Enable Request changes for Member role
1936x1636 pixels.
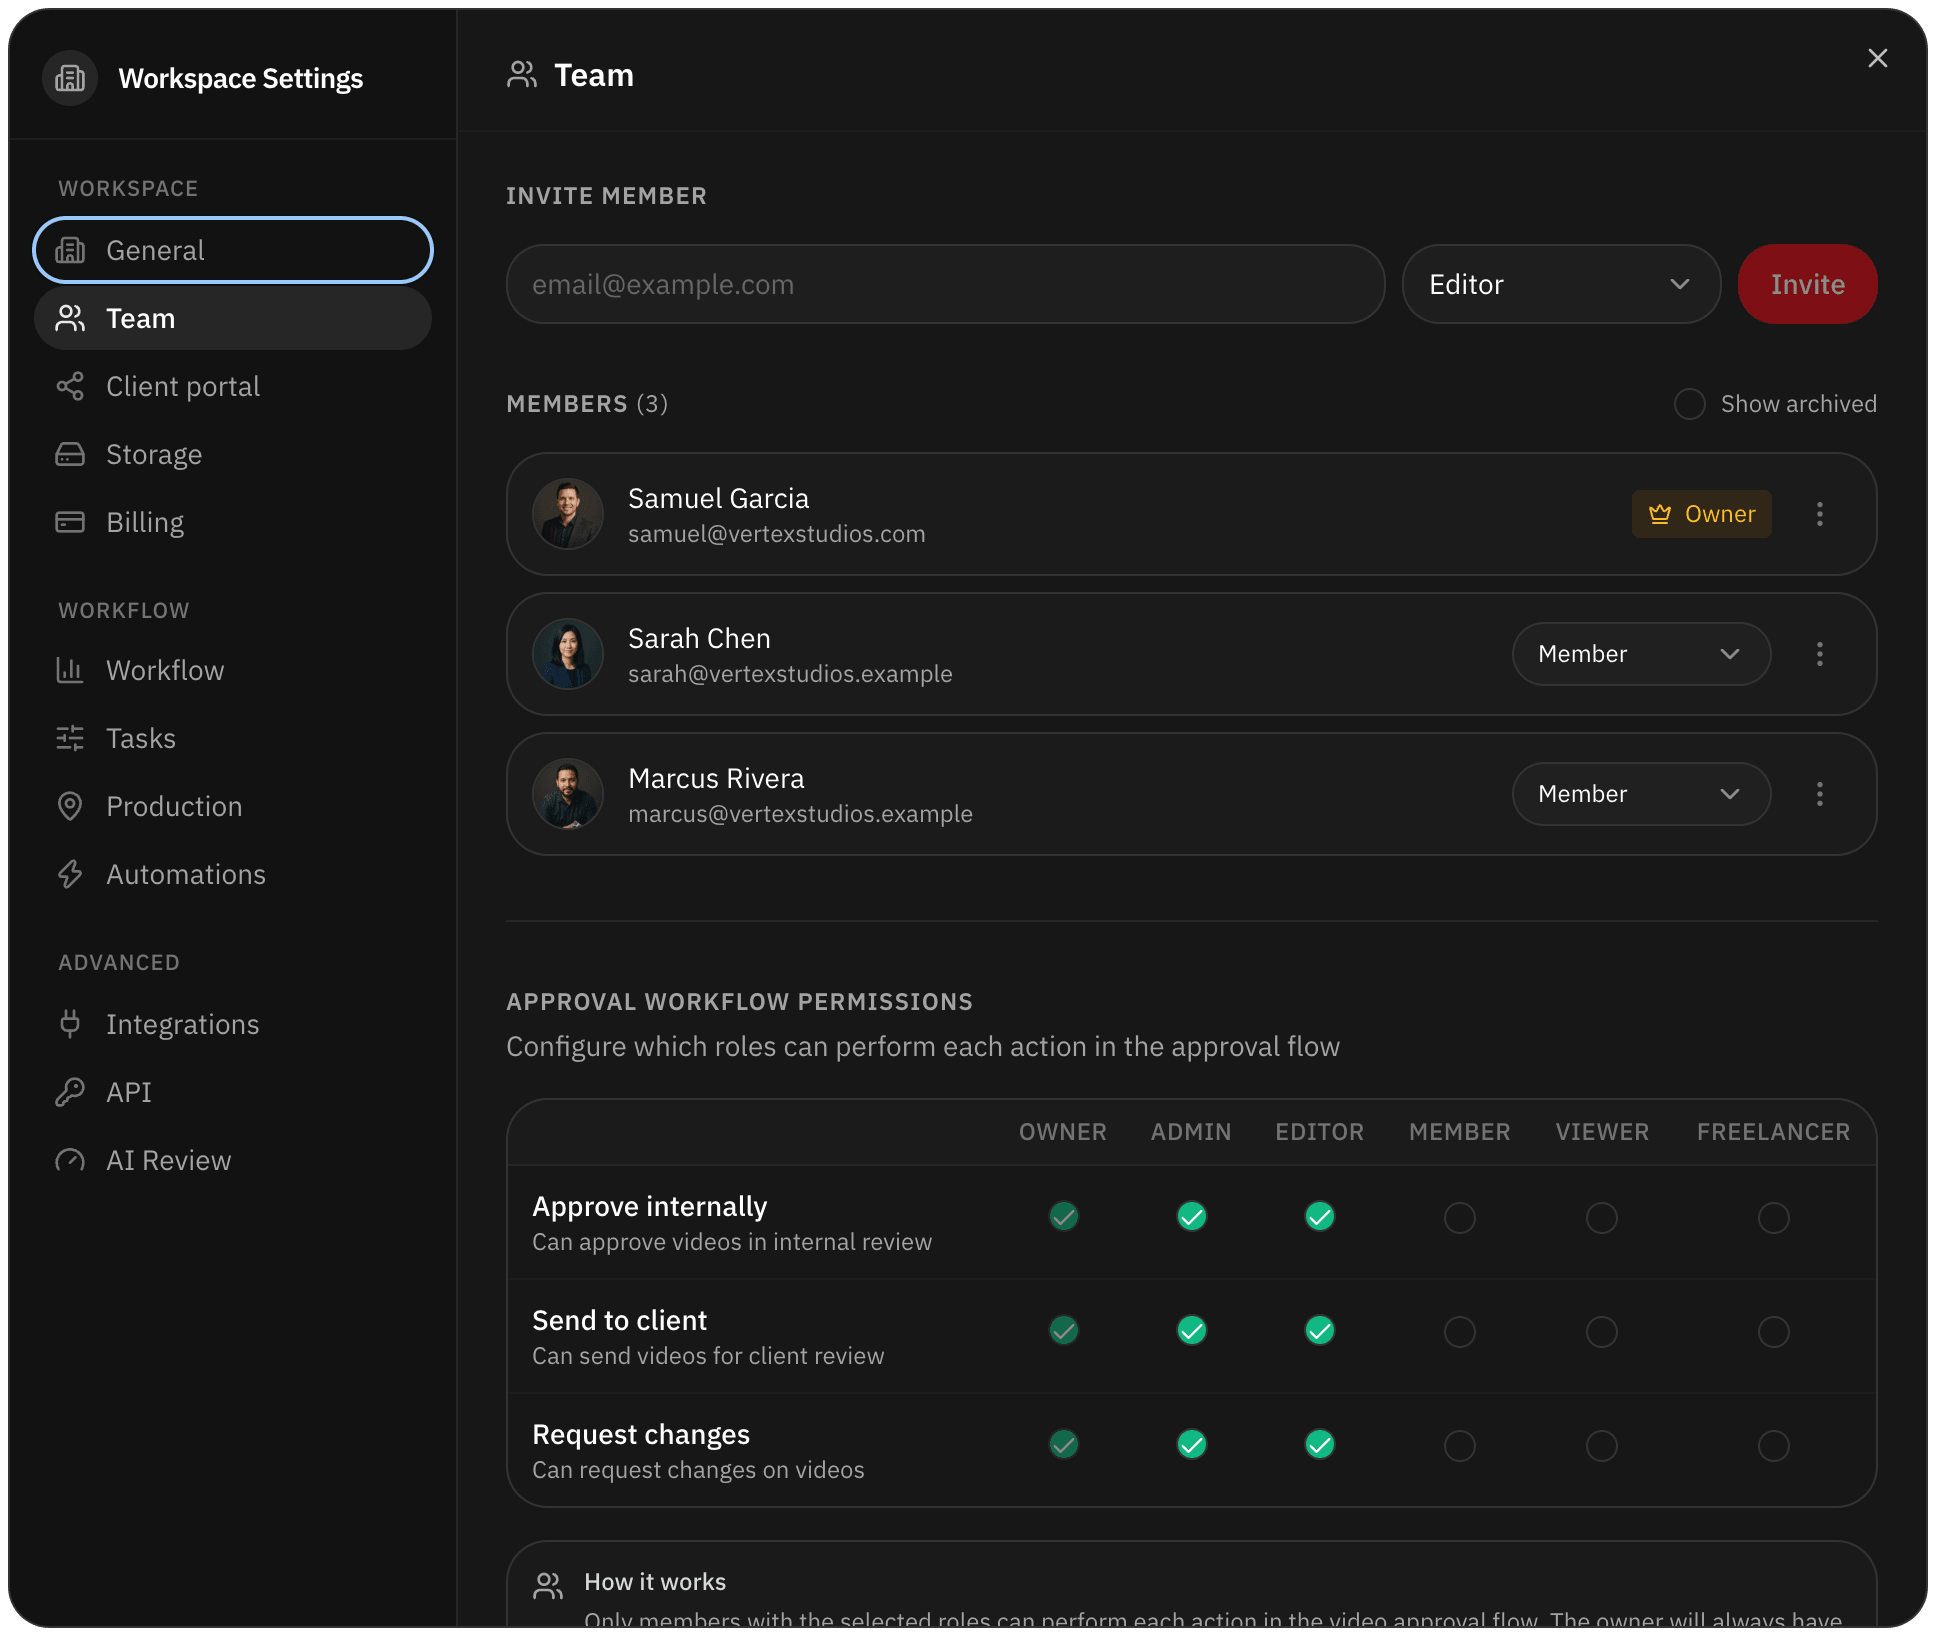coord(1460,1445)
